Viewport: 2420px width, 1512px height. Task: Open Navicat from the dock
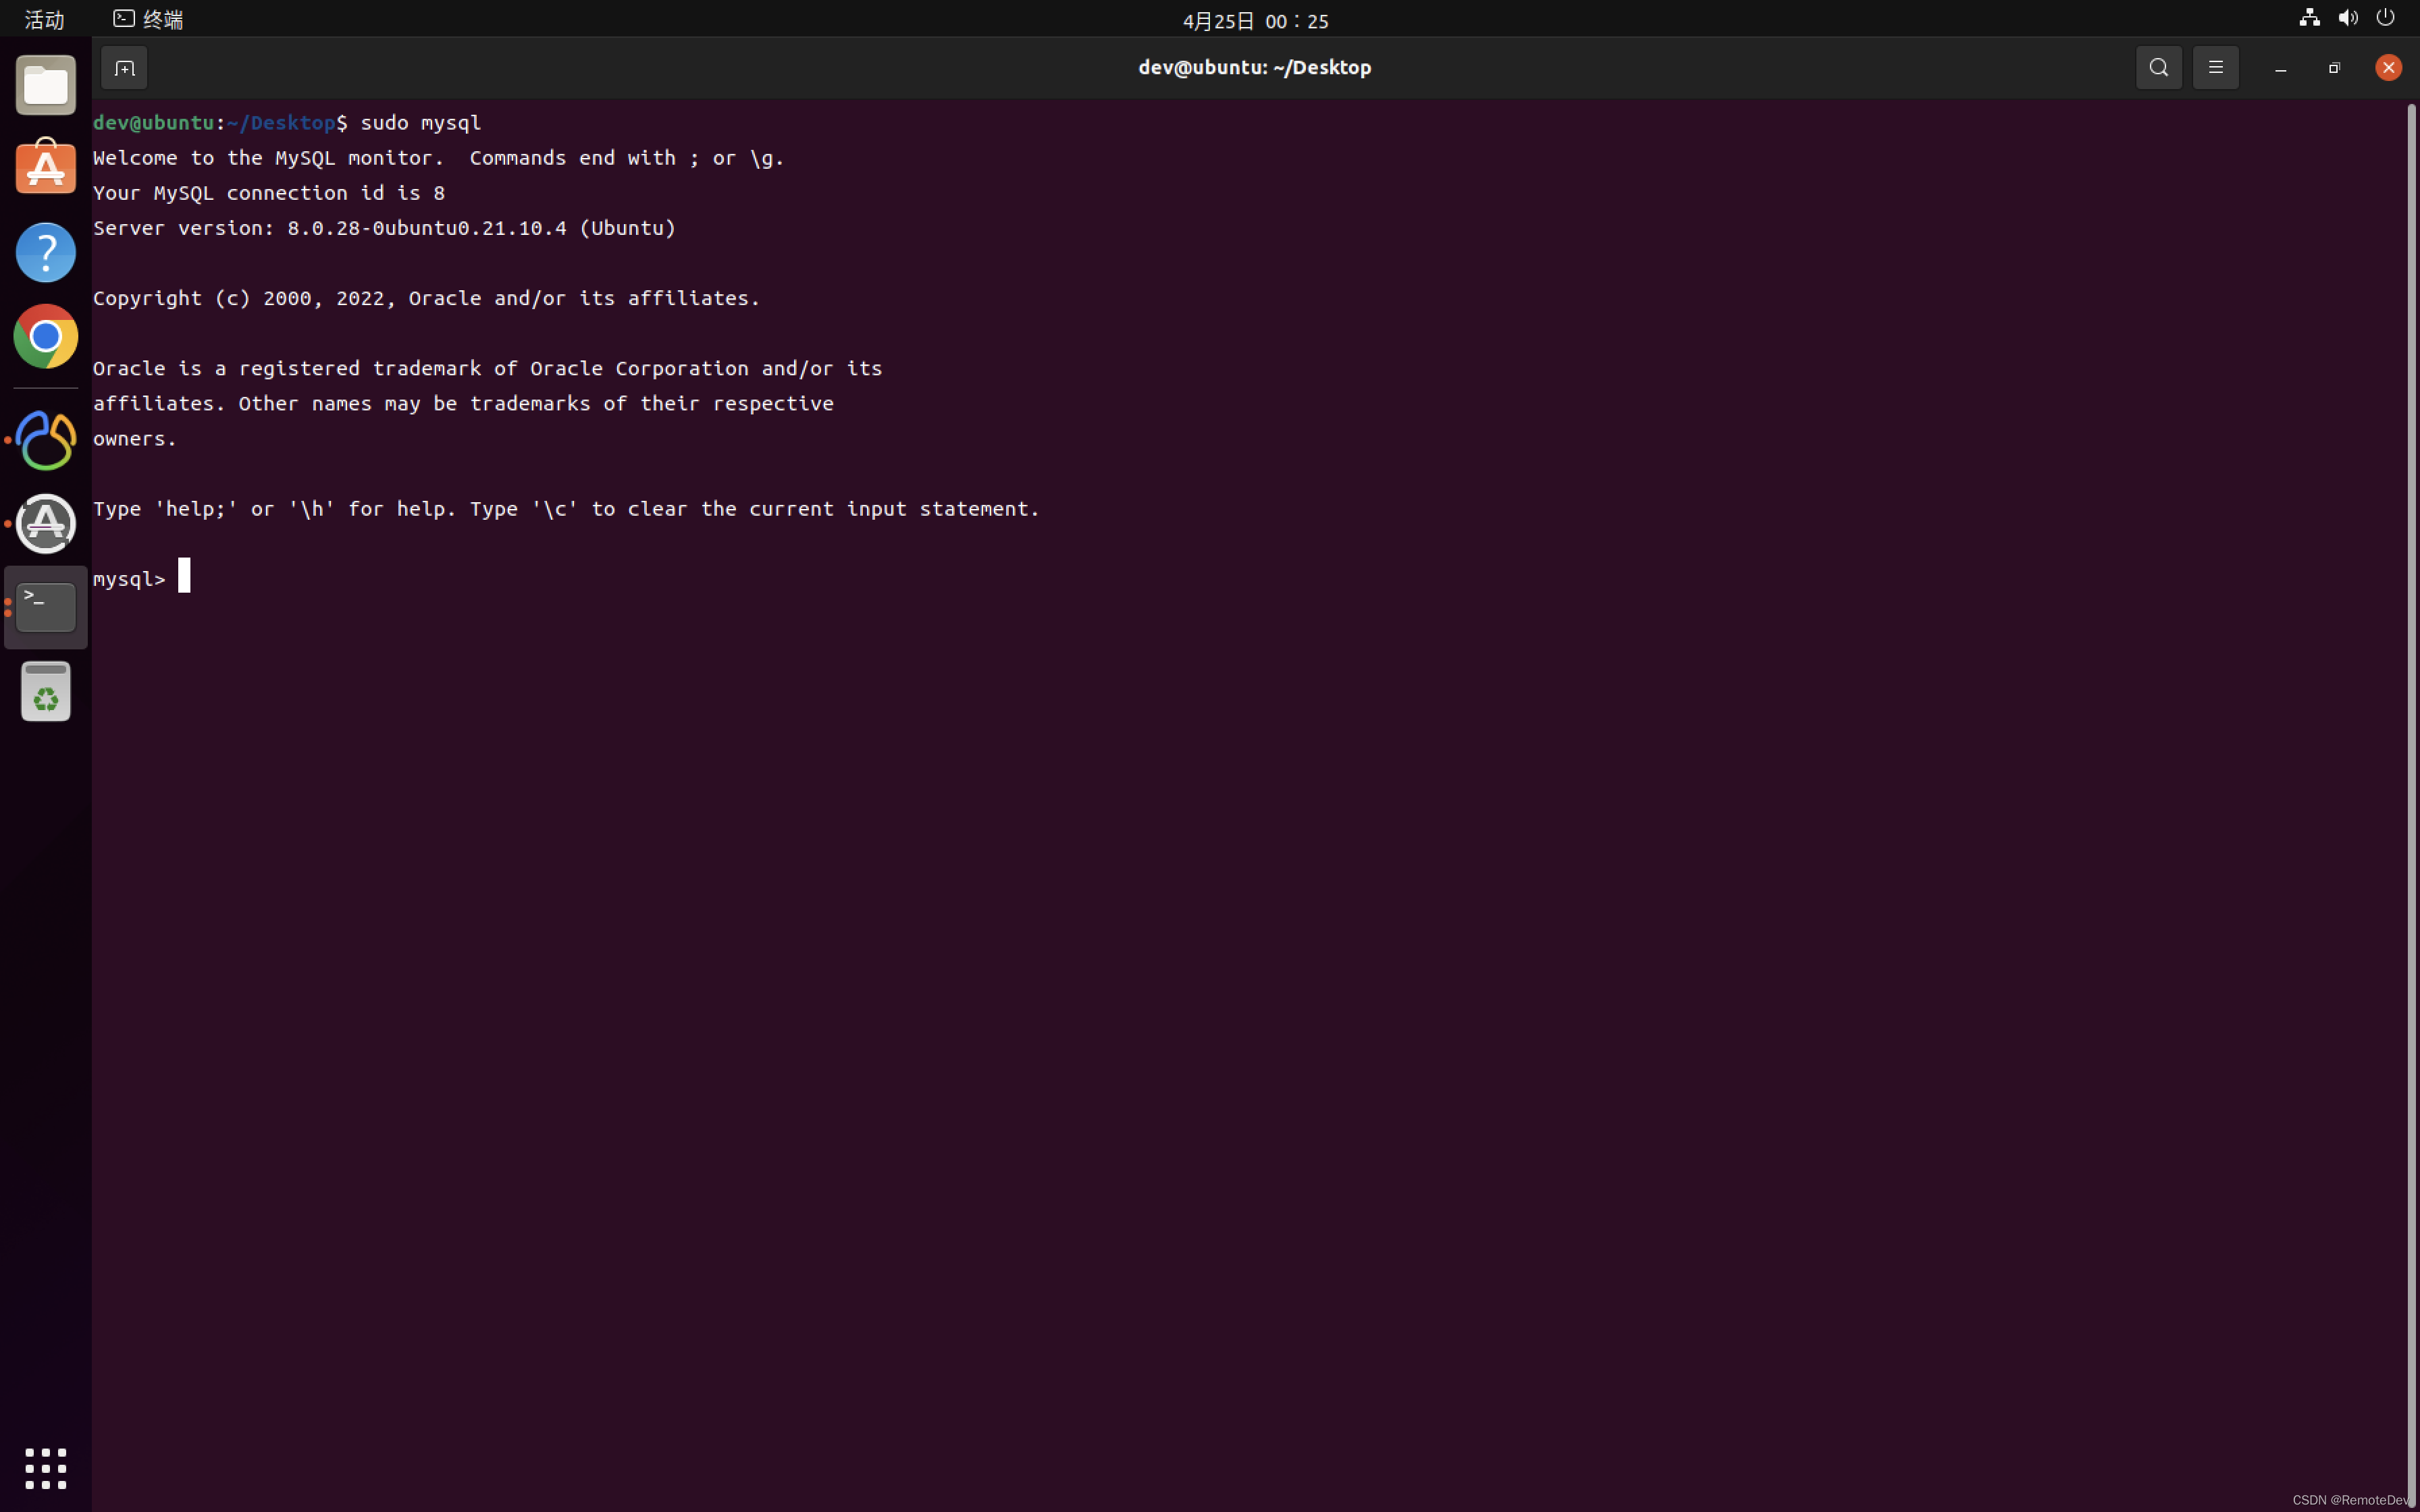(x=46, y=440)
